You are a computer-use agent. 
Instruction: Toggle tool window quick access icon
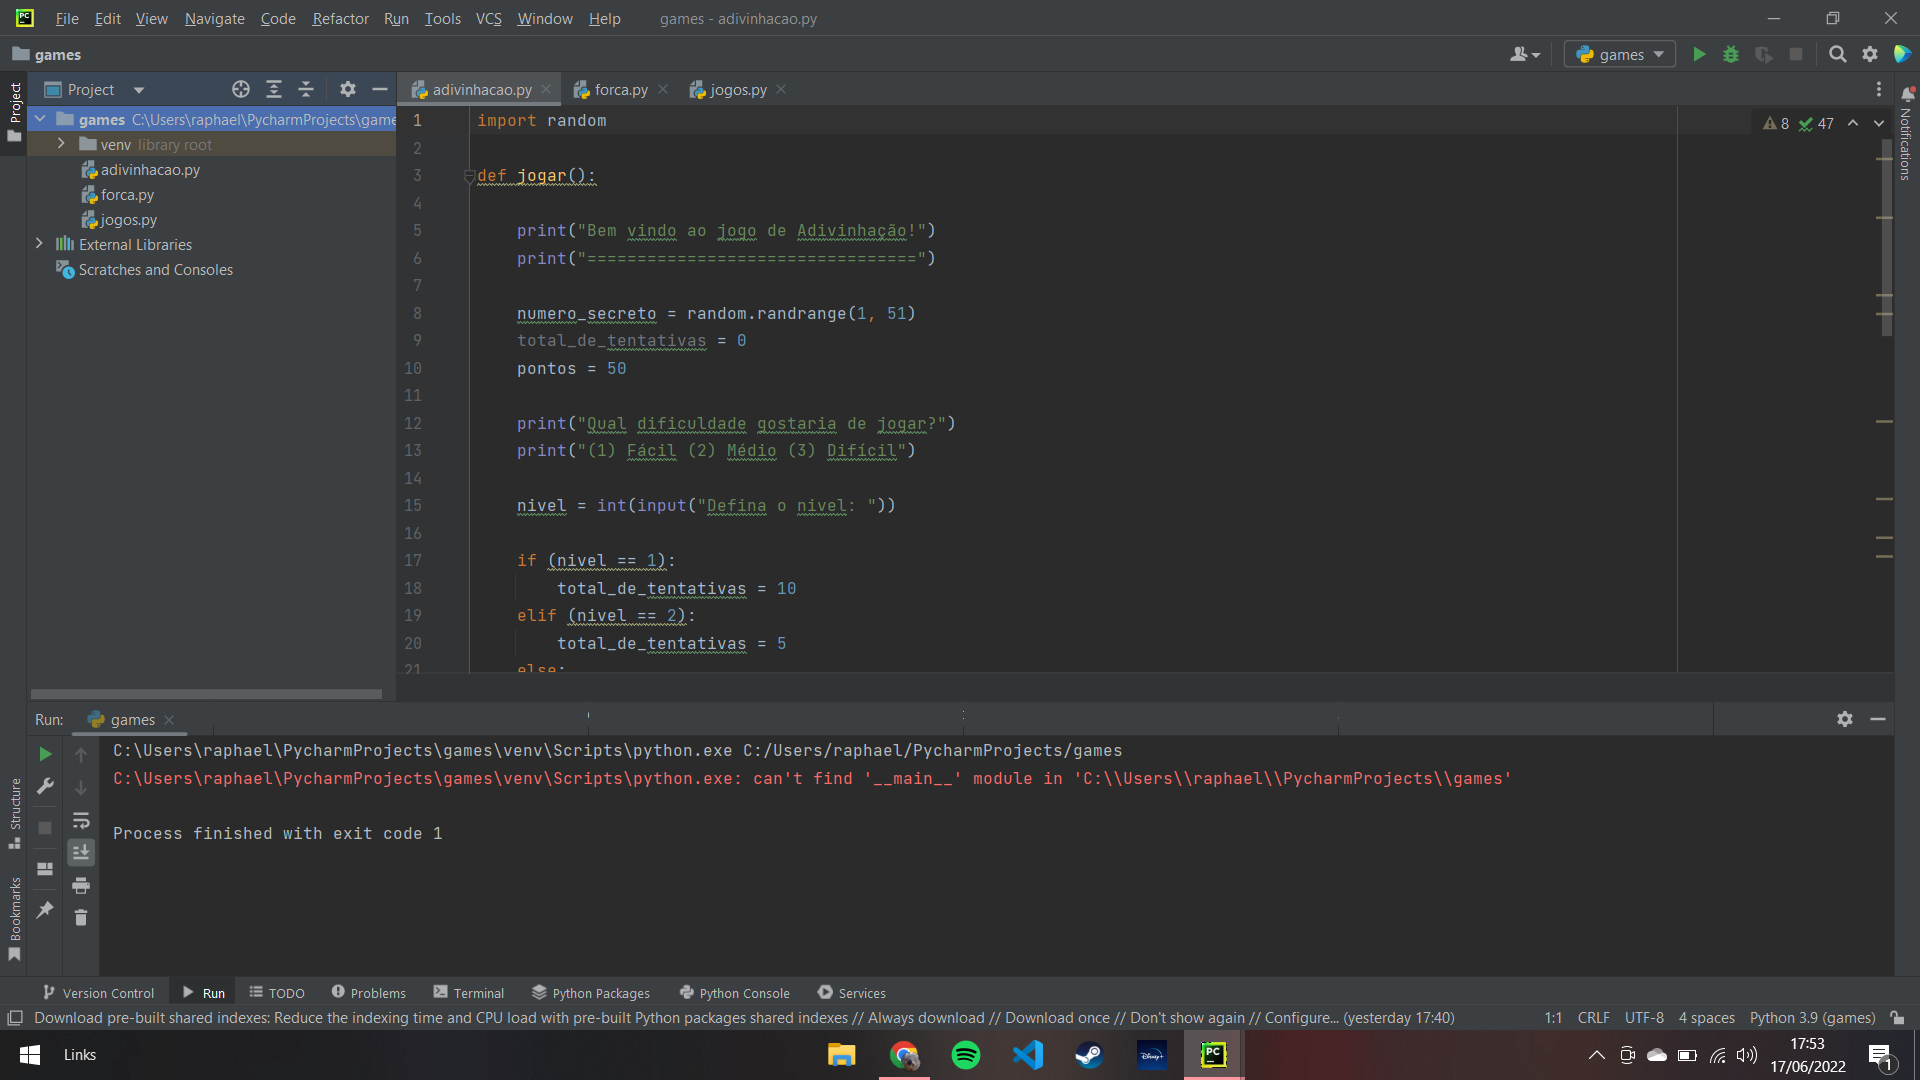pos(15,1018)
